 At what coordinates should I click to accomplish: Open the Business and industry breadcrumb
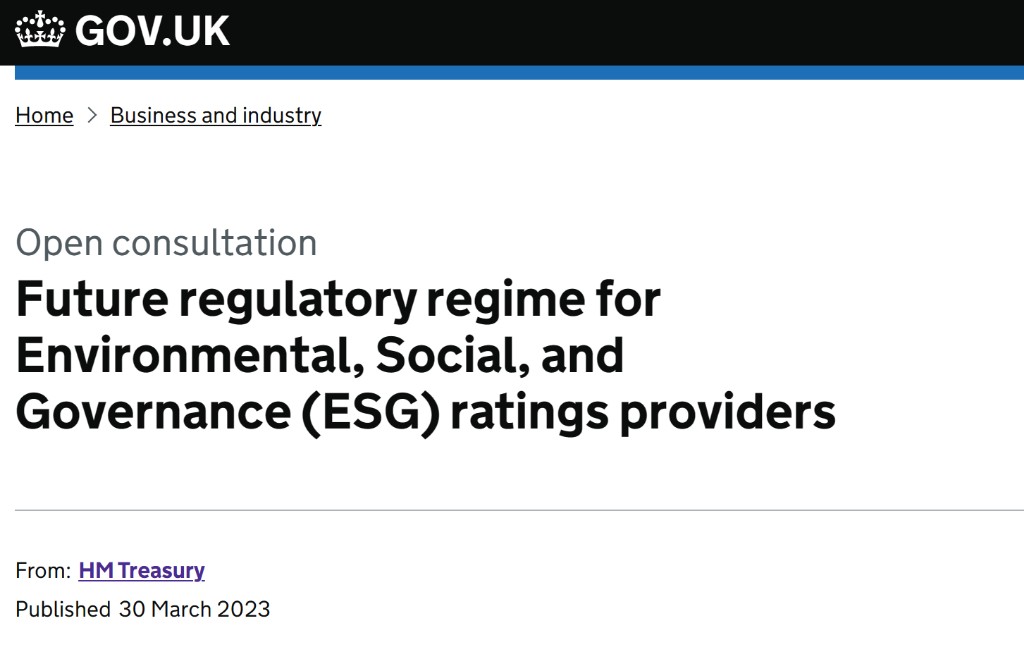coord(215,116)
